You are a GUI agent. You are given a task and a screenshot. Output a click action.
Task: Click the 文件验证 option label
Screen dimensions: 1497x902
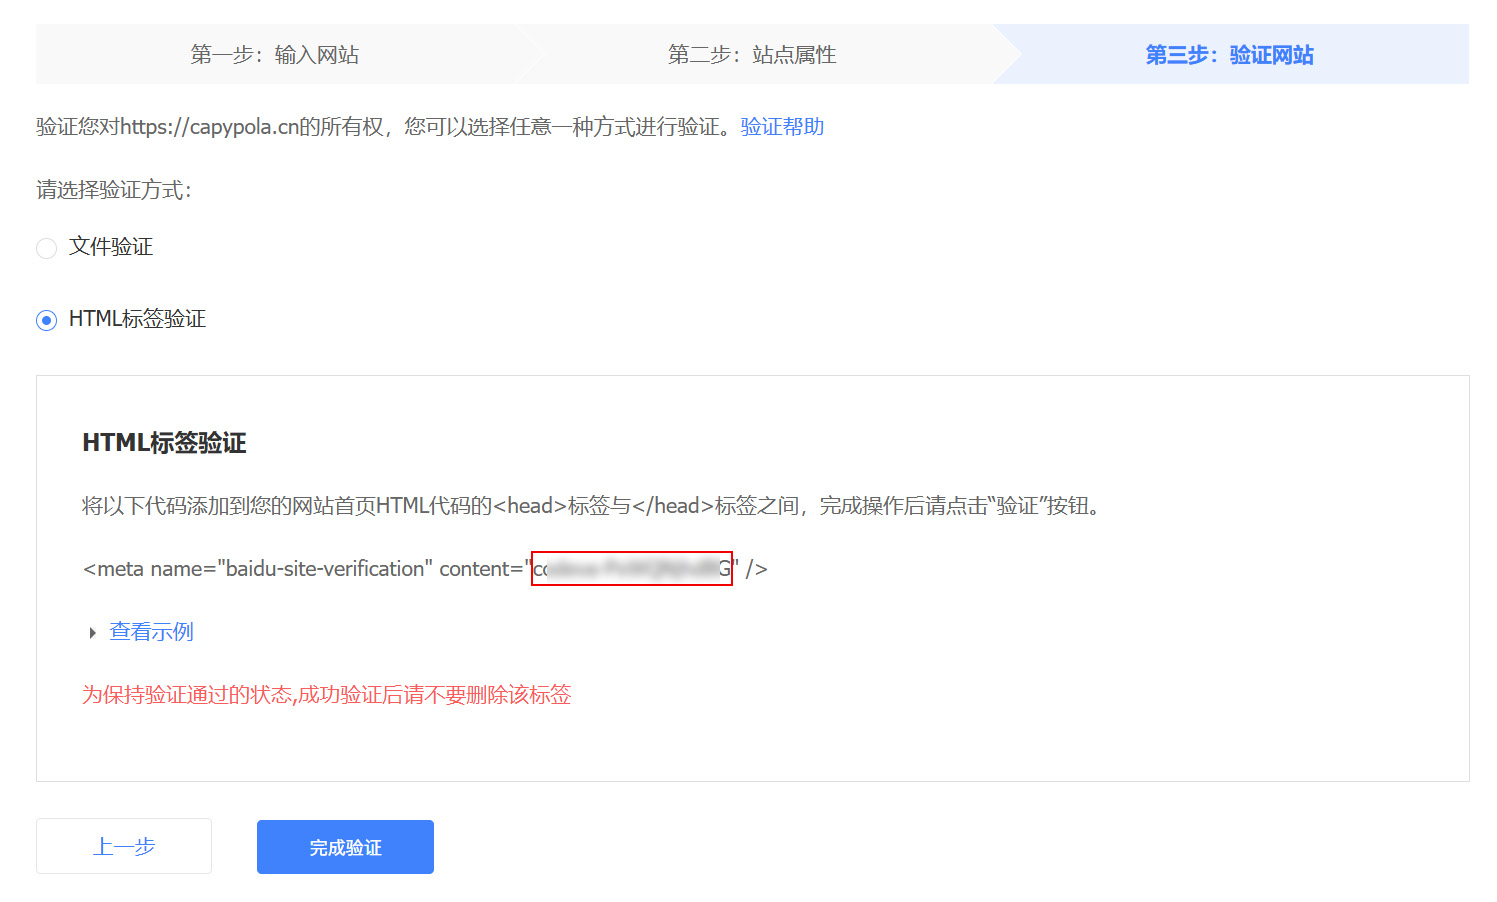[111, 247]
